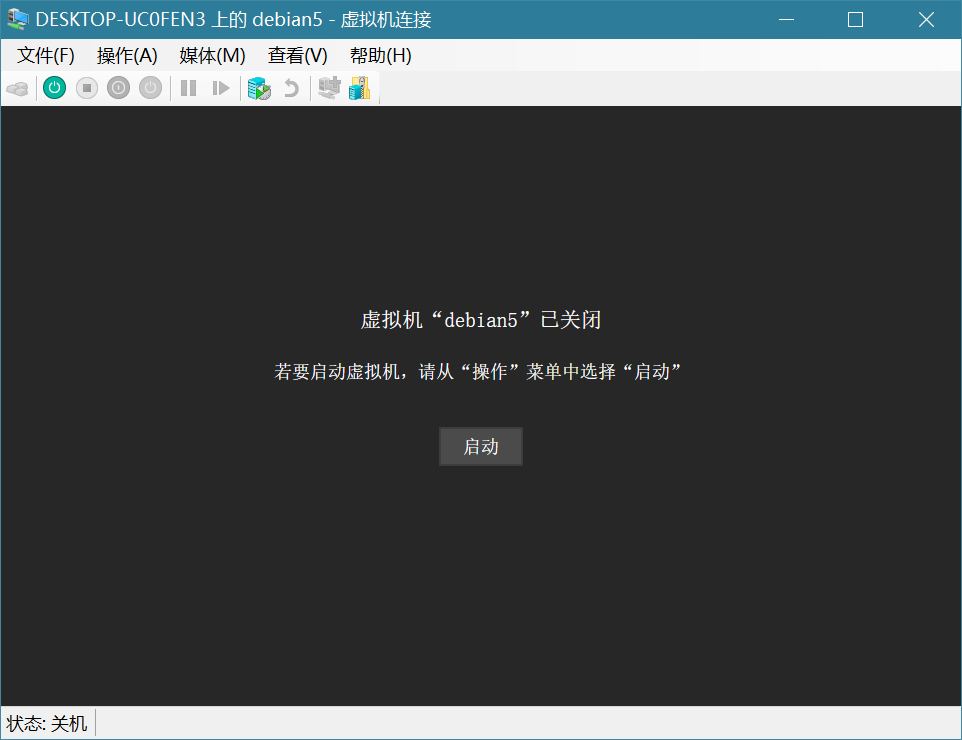
Task: Open the 查看(V) menu
Action: click(297, 56)
